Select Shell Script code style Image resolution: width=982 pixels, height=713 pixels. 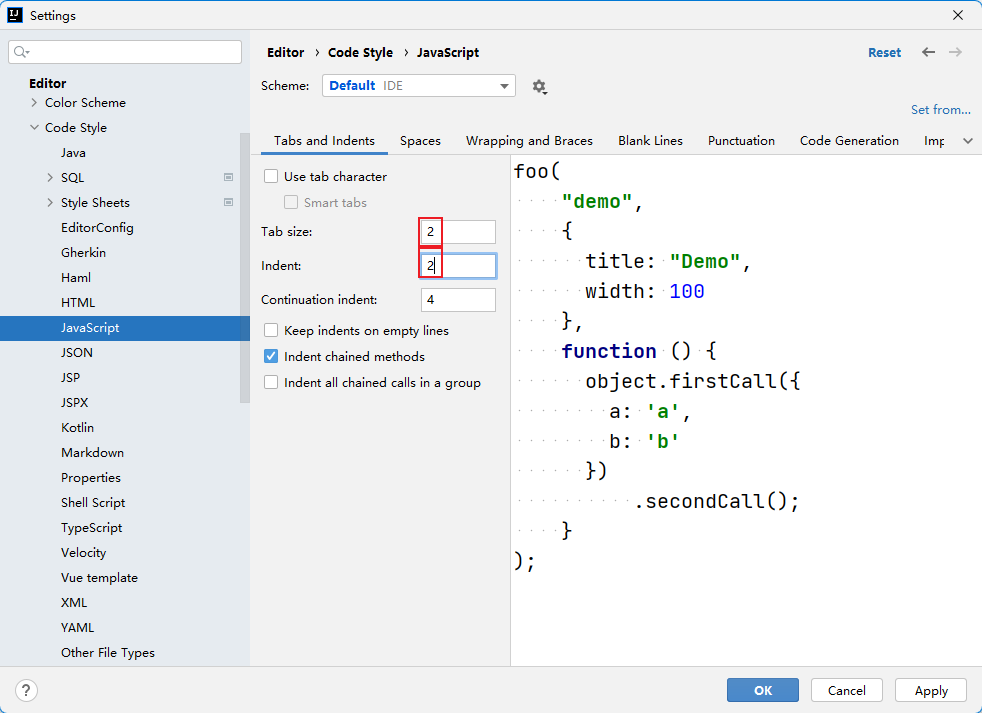93,503
